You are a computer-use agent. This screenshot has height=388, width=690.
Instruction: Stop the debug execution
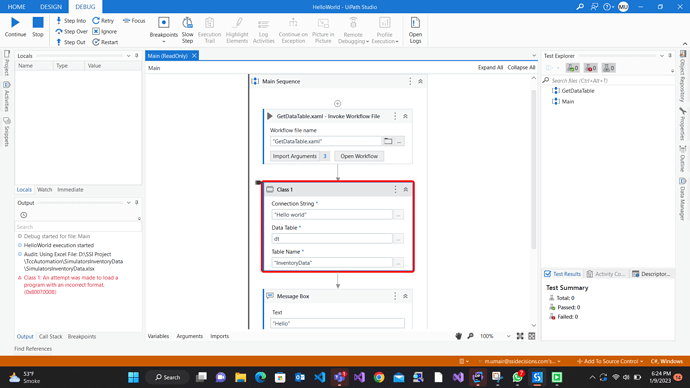pos(38,27)
